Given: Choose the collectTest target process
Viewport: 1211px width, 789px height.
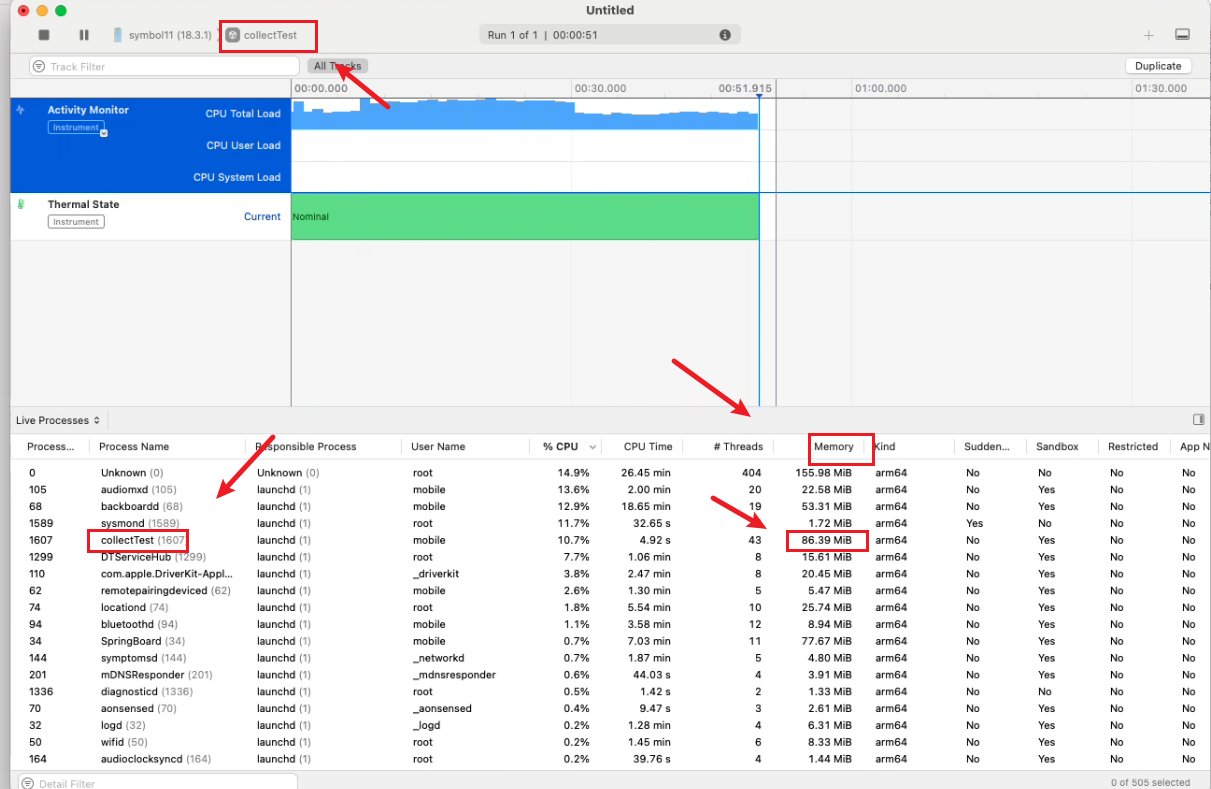Looking at the screenshot, I should [268, 35].
